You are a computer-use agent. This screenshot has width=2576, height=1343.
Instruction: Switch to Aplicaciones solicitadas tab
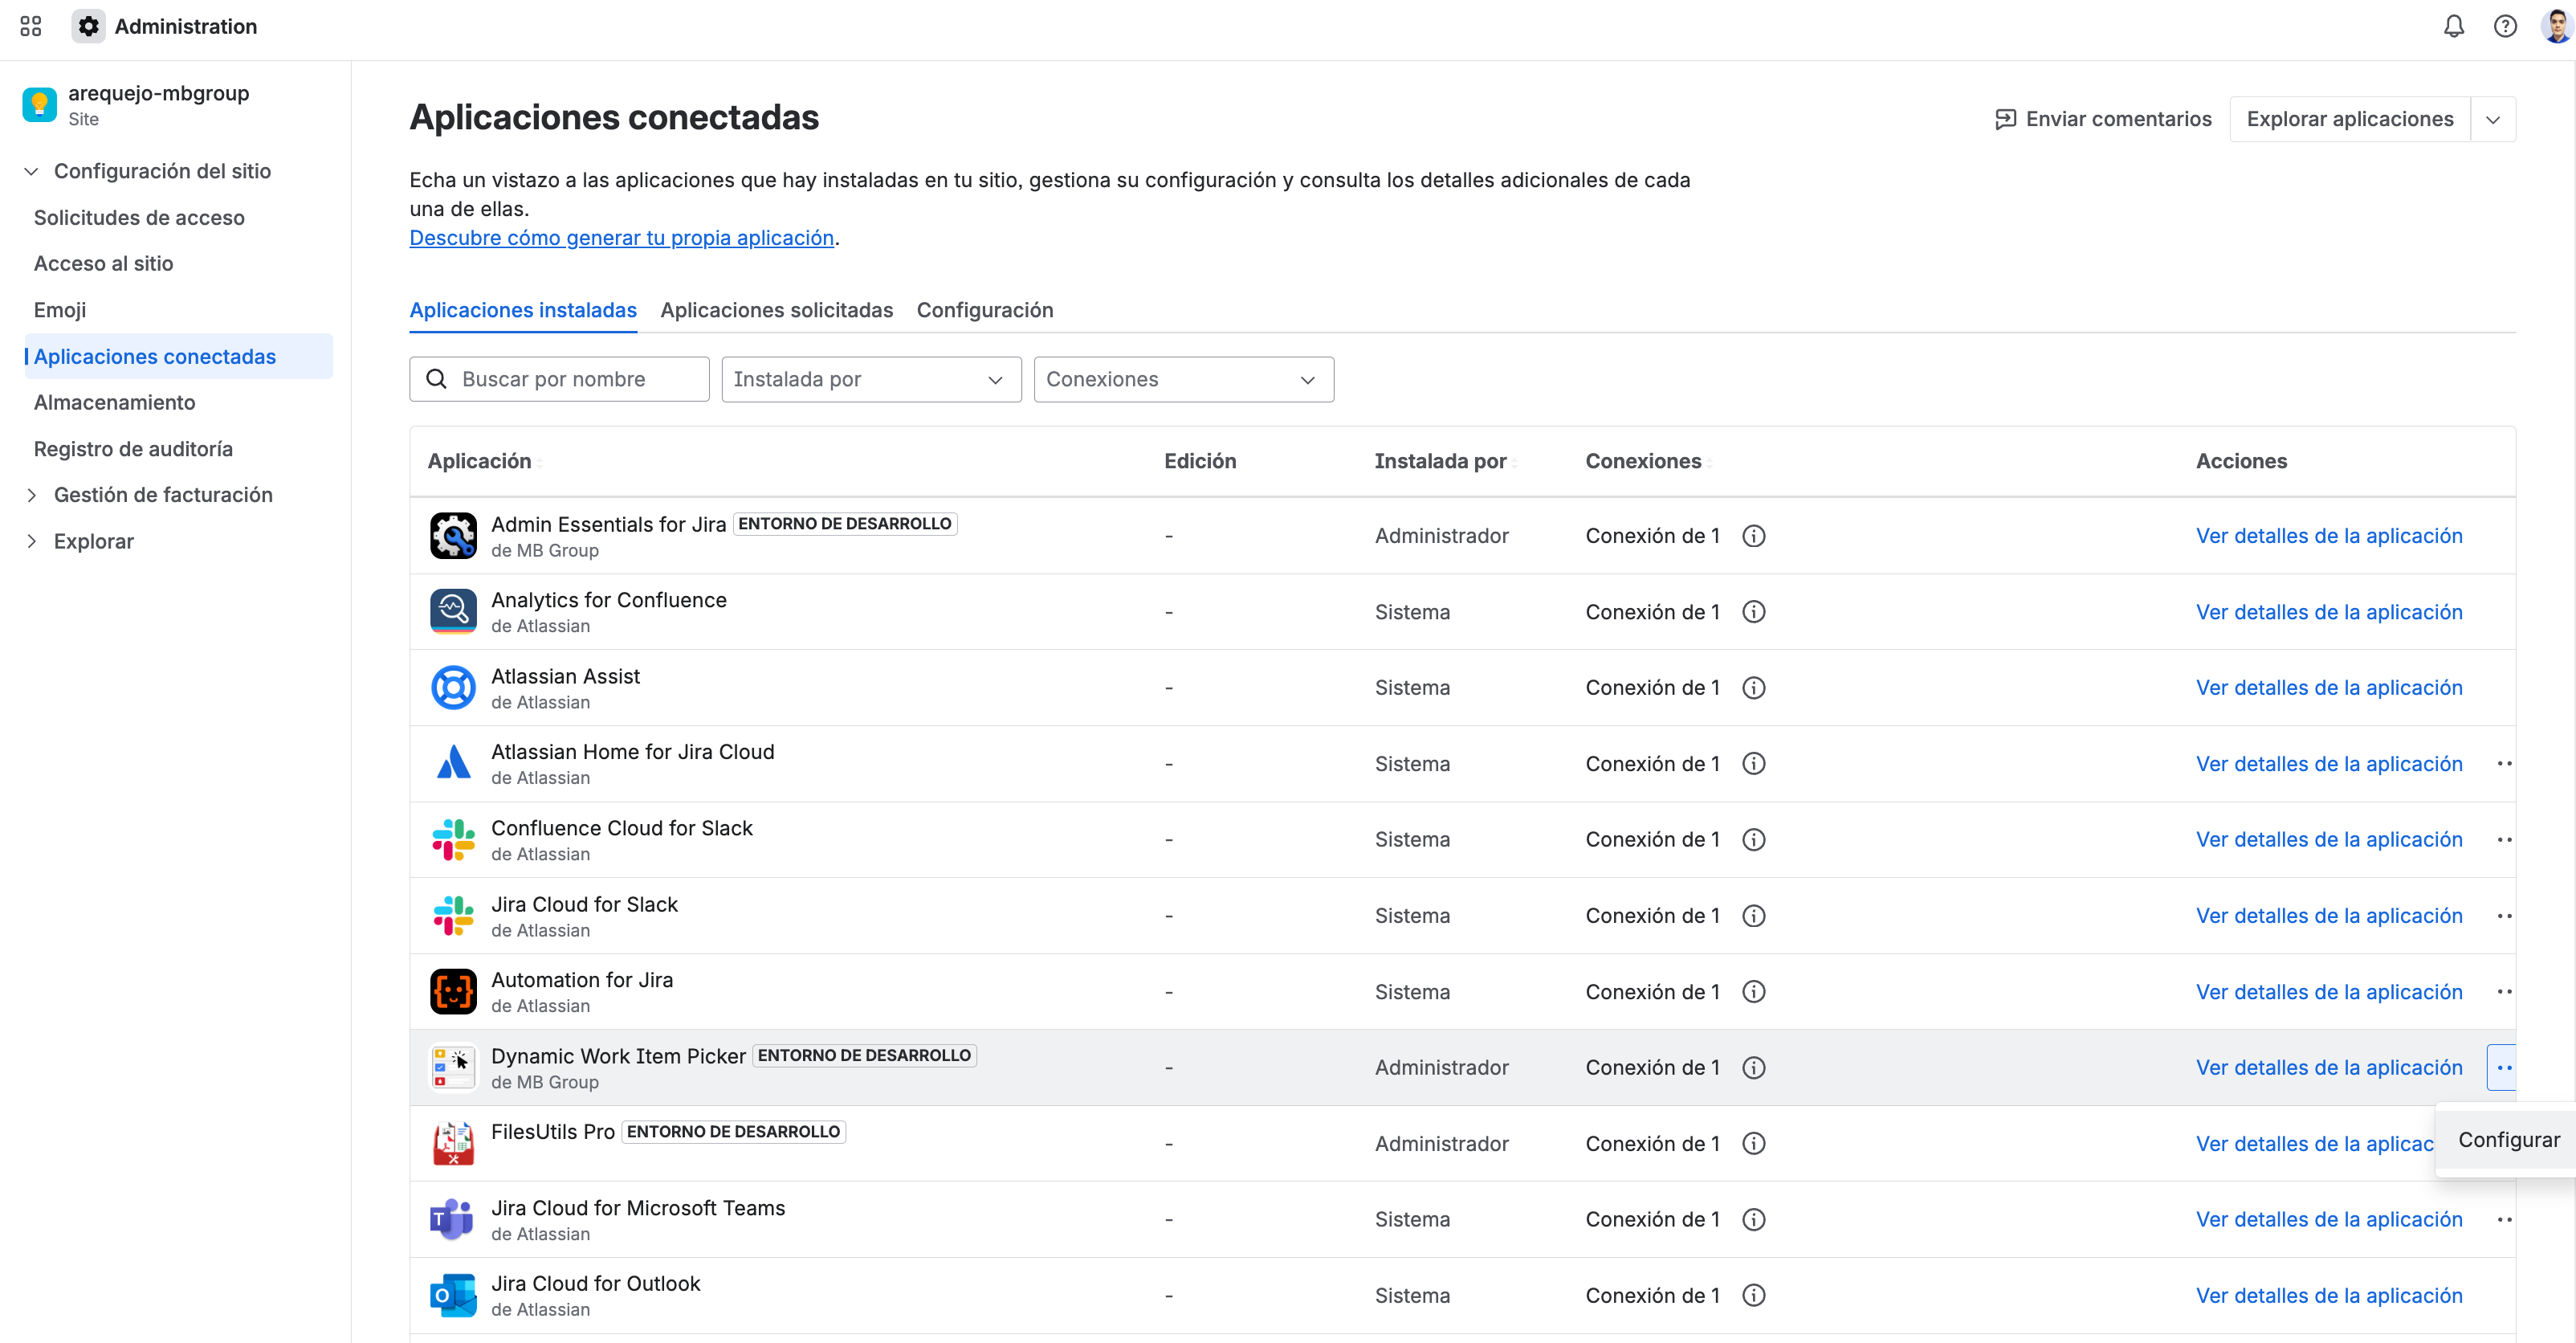click(x=776, y=311)
